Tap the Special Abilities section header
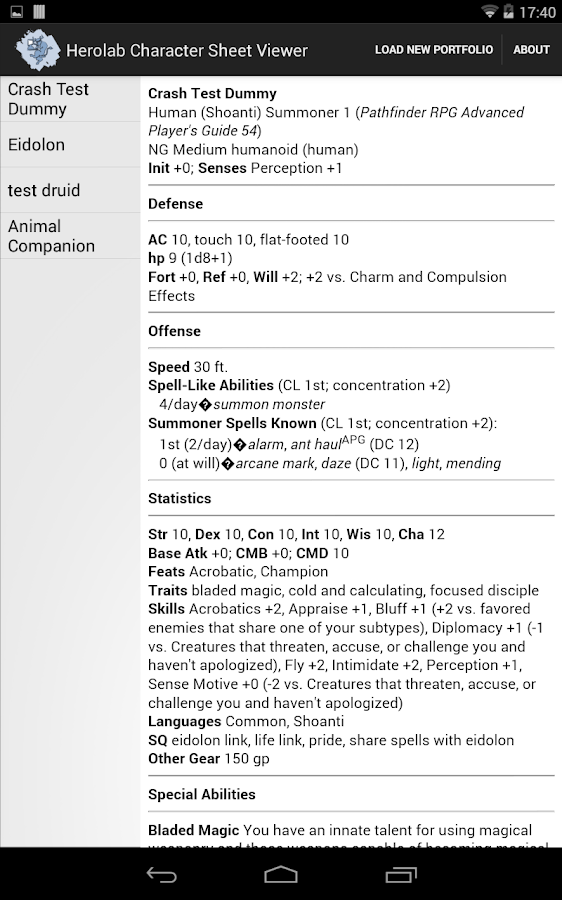Image resolution: width=562 pixels, height=900 pixels. pyautogui.click(x=202, y=794)
